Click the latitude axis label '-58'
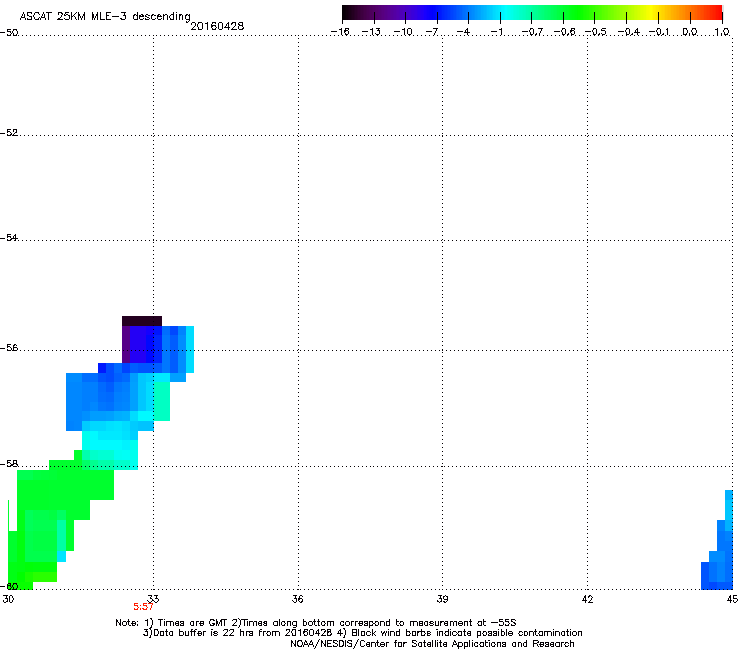This screenshot has width=740, height=650. click(9, 464)
